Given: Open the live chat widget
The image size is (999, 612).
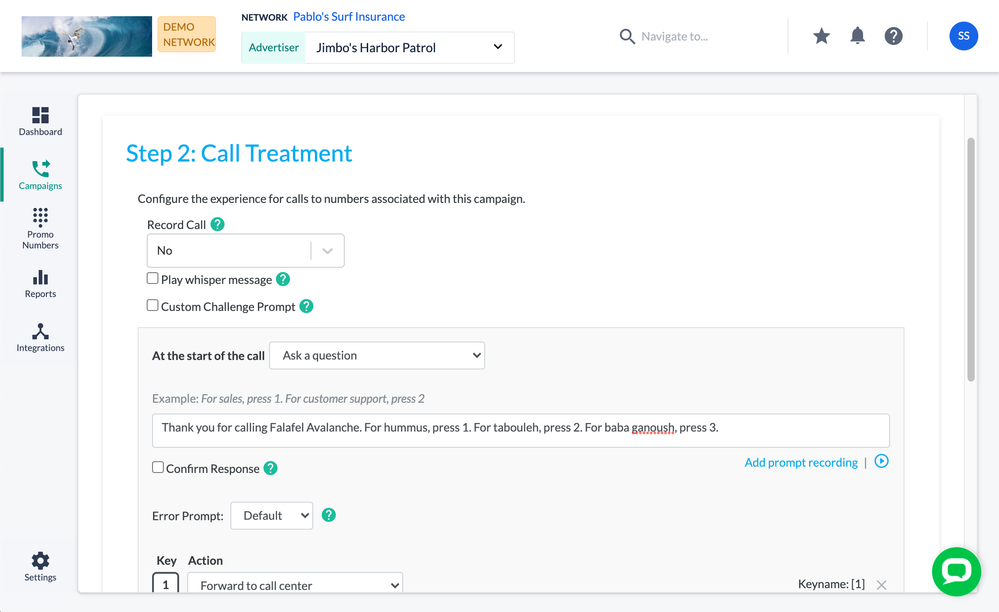Looking at the screenshot, I should (x=956, y=572).
